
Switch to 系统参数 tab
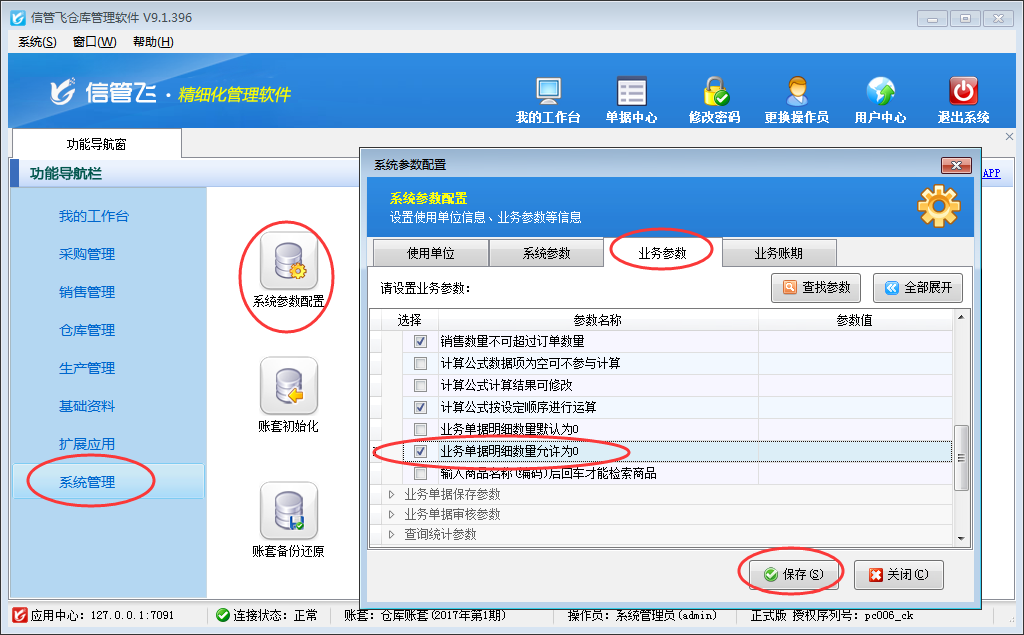(x=546, y=253)
